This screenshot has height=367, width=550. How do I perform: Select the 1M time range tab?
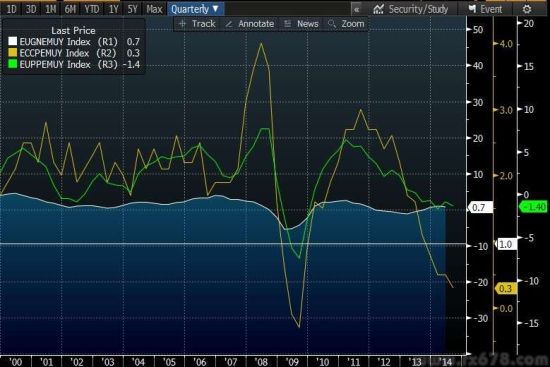pos(51,9)
